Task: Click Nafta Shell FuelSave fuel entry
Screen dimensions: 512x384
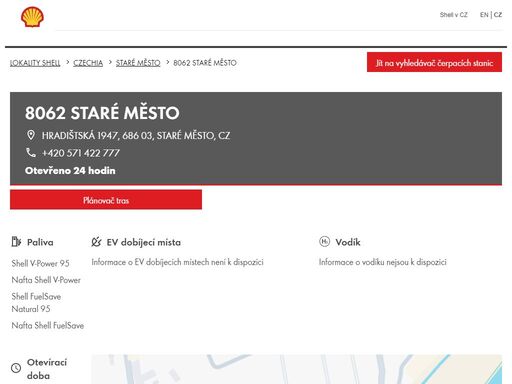Action: [48, 325]
